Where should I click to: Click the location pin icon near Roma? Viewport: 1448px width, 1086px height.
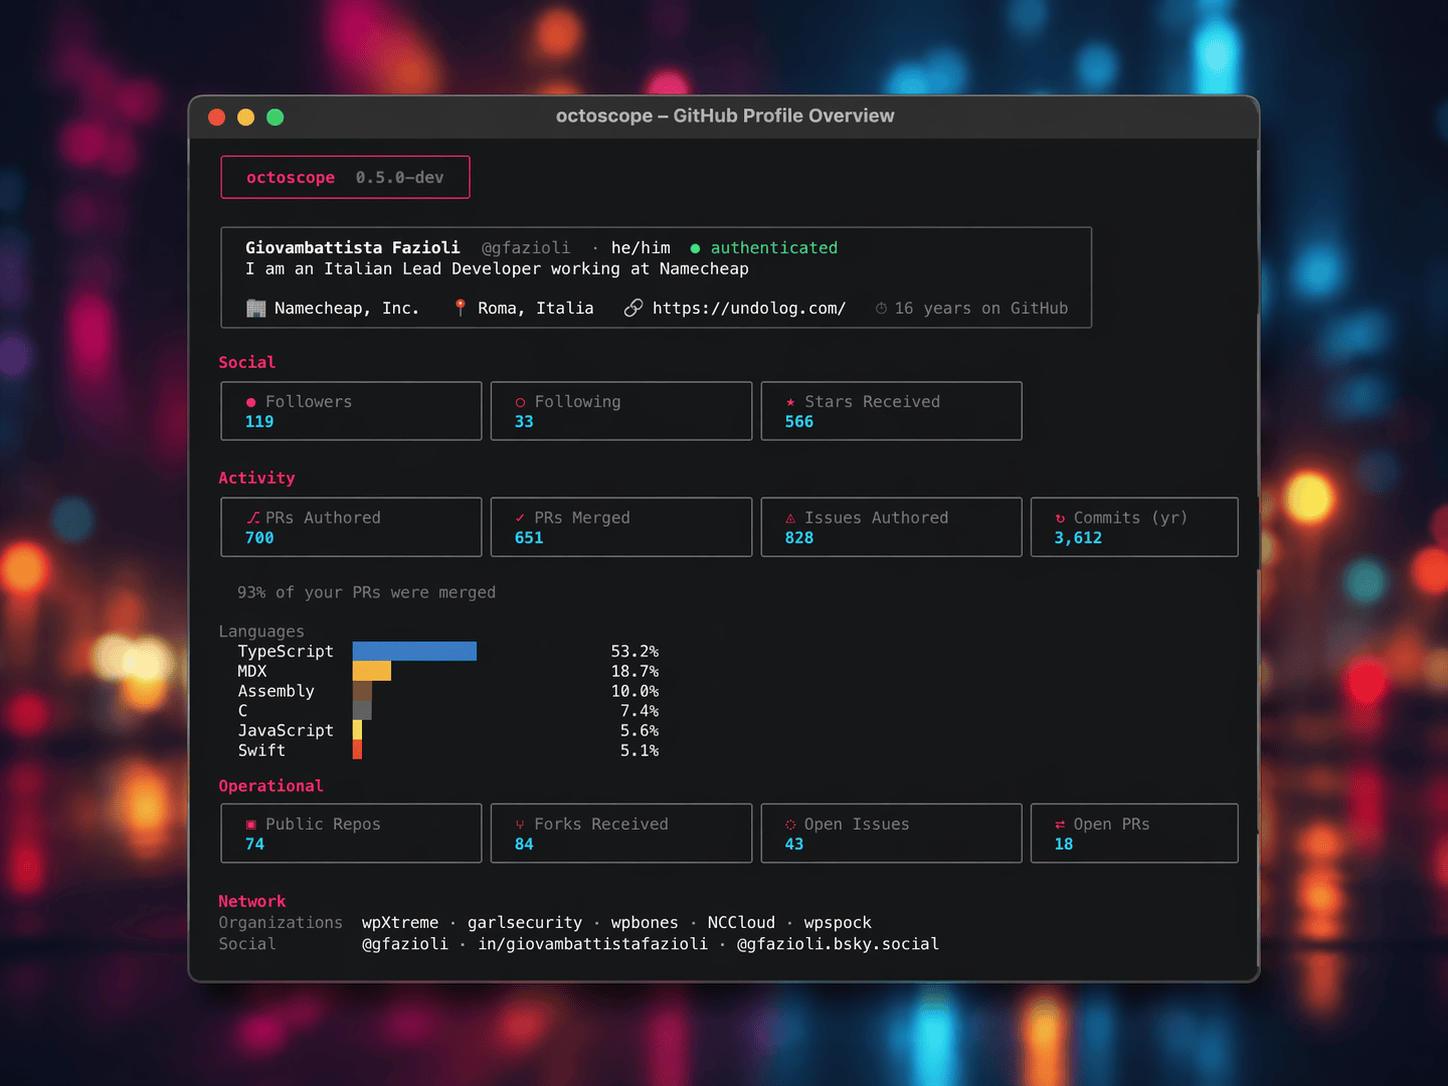coord(460,308)
